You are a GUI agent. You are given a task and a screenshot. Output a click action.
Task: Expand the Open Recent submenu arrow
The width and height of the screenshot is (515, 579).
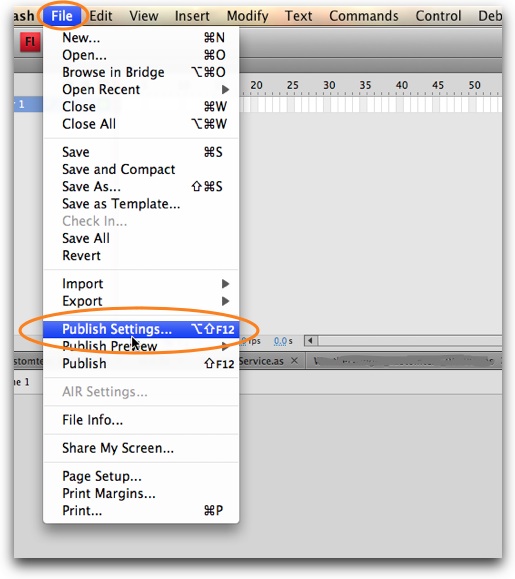(225, 89)
